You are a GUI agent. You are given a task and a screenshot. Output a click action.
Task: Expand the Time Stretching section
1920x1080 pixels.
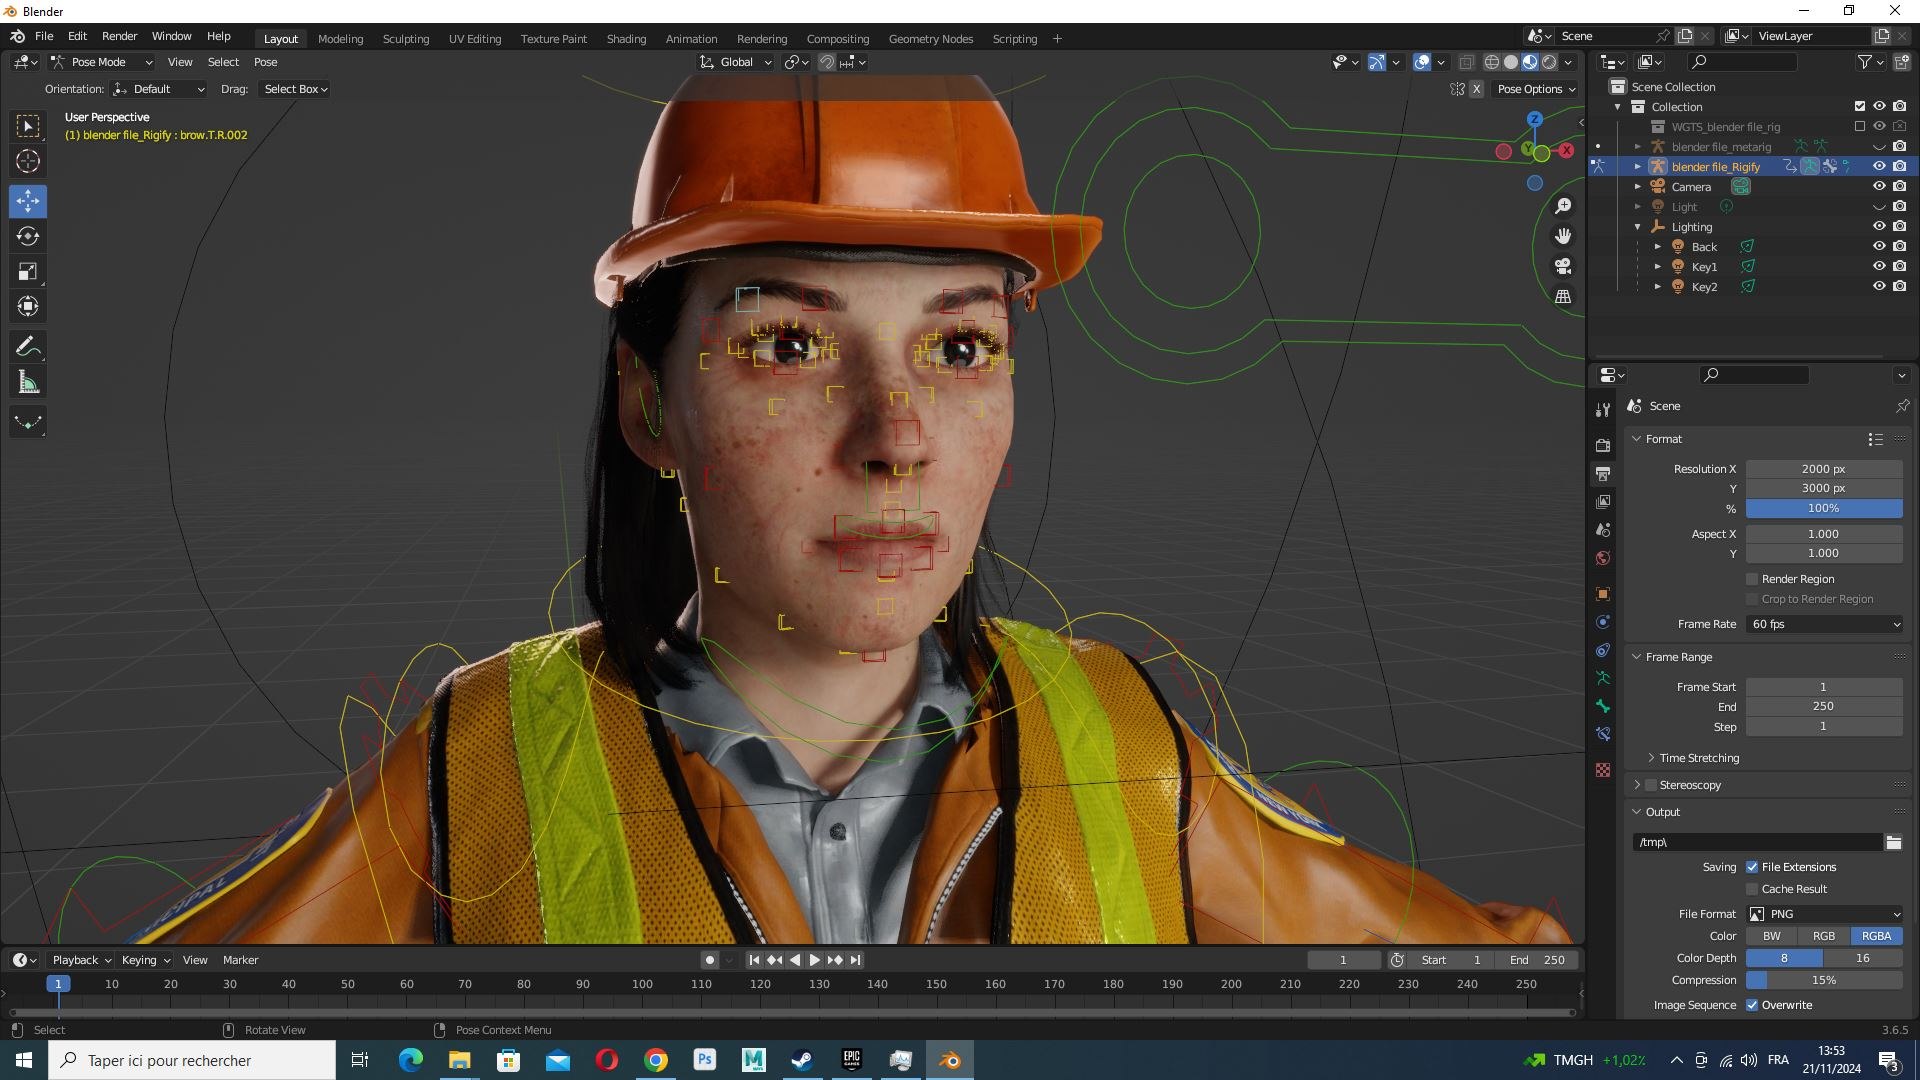1698,758
